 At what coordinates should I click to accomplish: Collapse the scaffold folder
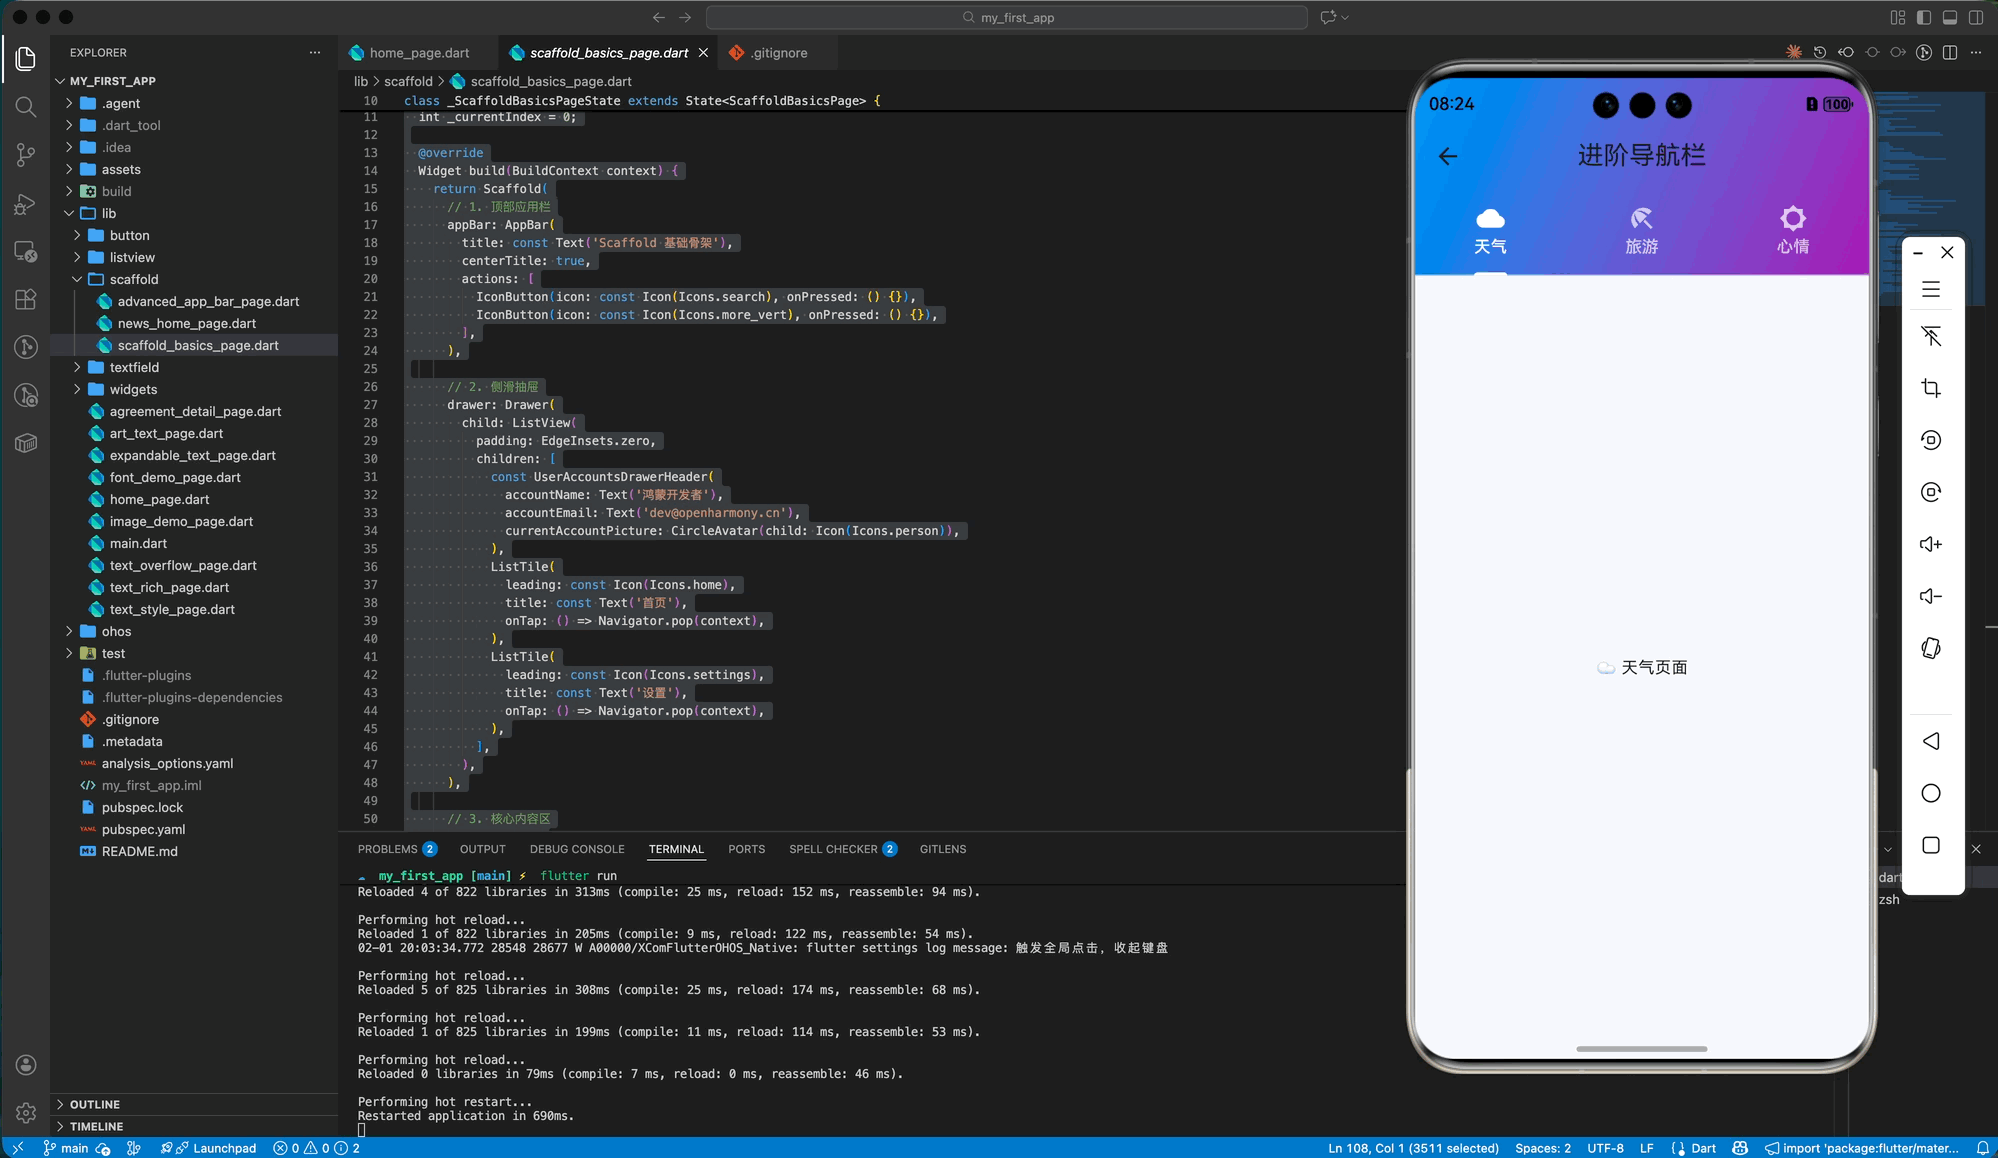tap(134, 279)
